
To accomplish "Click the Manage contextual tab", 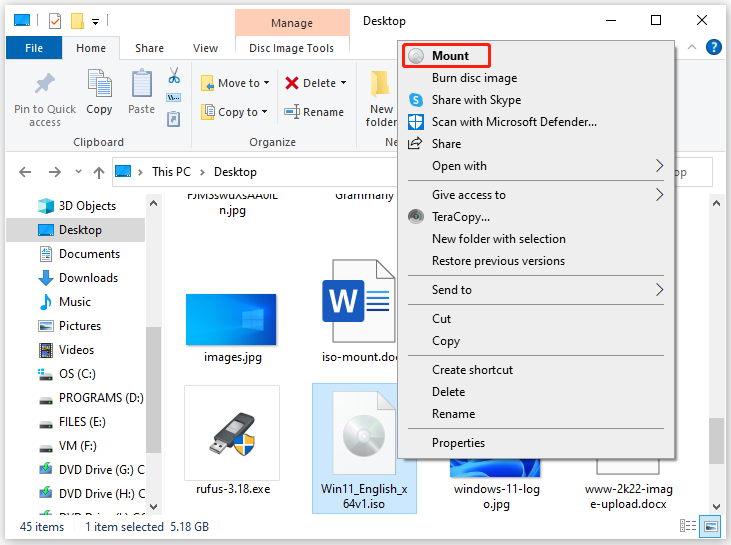I will [292, 23].
